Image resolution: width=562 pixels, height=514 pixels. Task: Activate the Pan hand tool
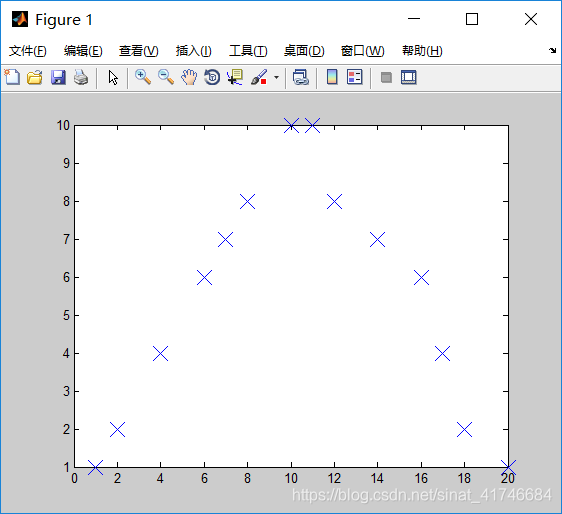(x=189, y=77)
